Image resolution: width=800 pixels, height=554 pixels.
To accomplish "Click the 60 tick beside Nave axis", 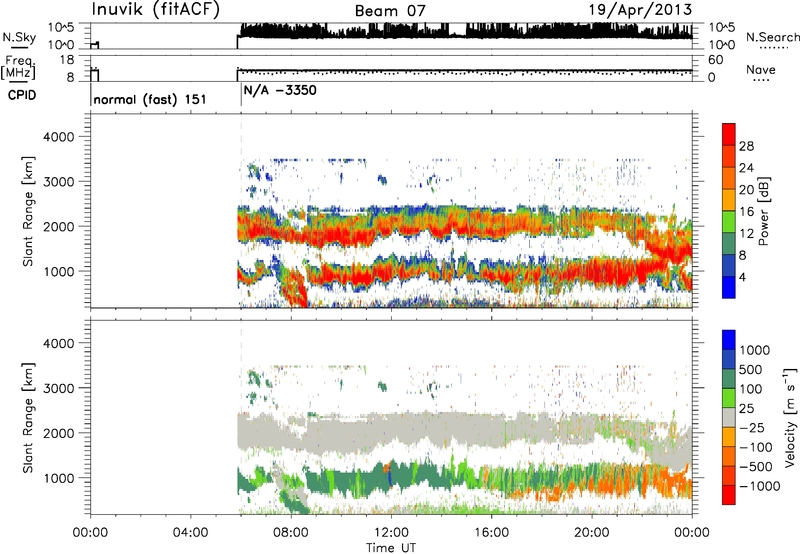I will (716, 60).
